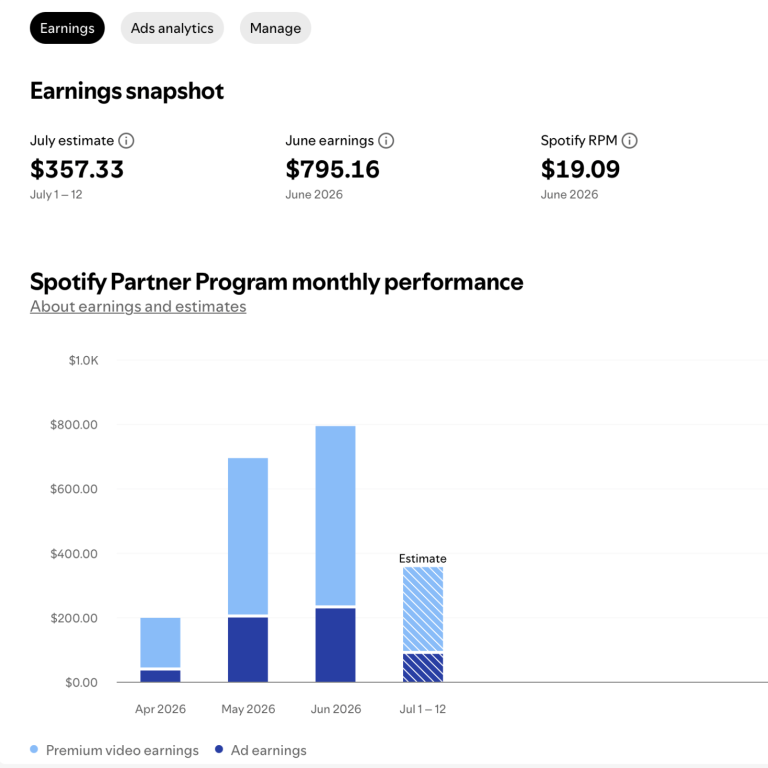Click the June earnings info icon

386,141
